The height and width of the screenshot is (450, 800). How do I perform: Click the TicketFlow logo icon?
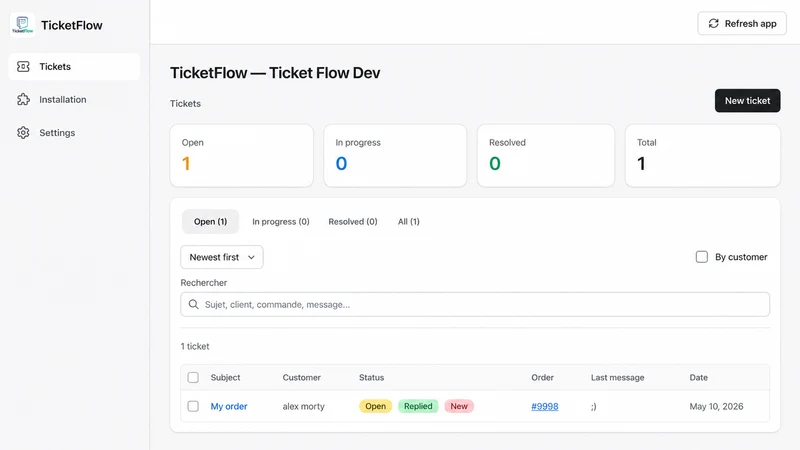[x=22, y=25]
